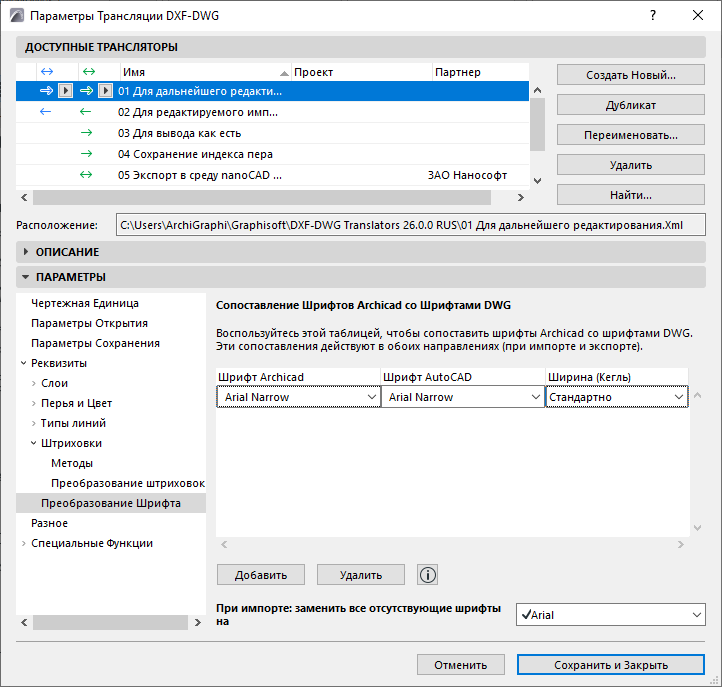Viewport: 722px width, 687px height.
Task: Select Чертежная Единица in the parameters tree
Action: point(85,303)
